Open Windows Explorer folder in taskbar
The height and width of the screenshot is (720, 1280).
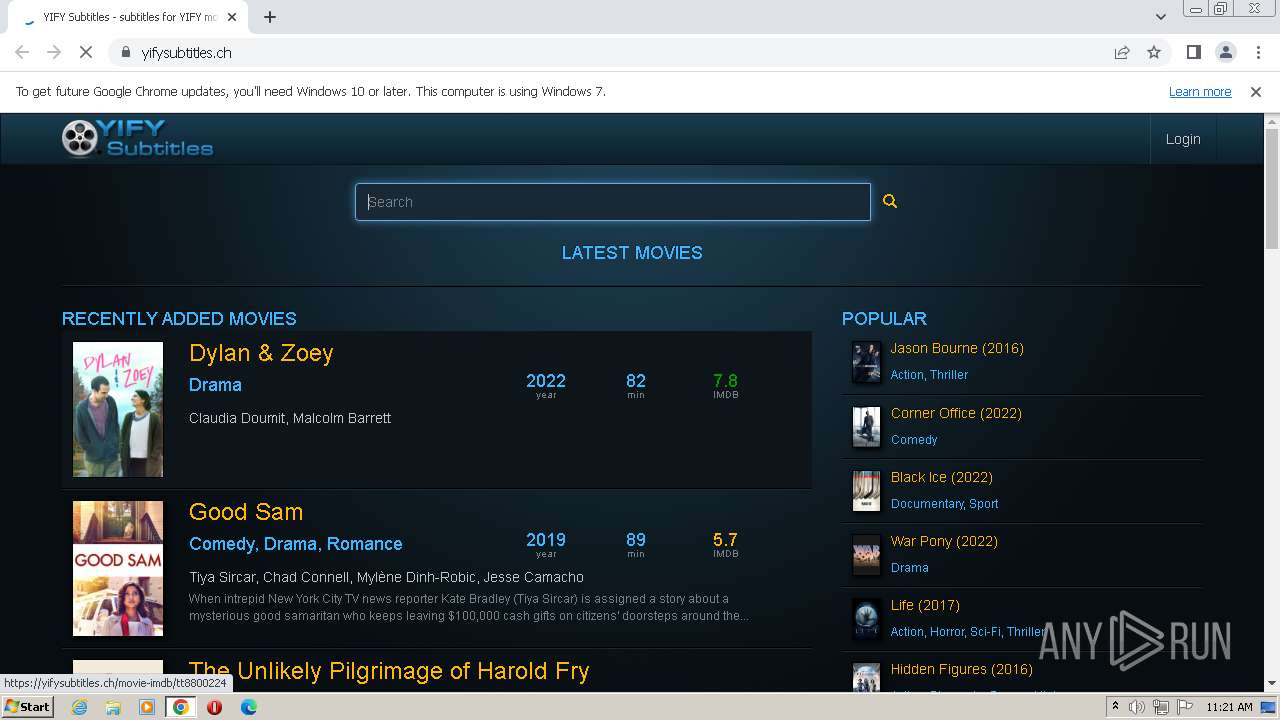point(113,707)
